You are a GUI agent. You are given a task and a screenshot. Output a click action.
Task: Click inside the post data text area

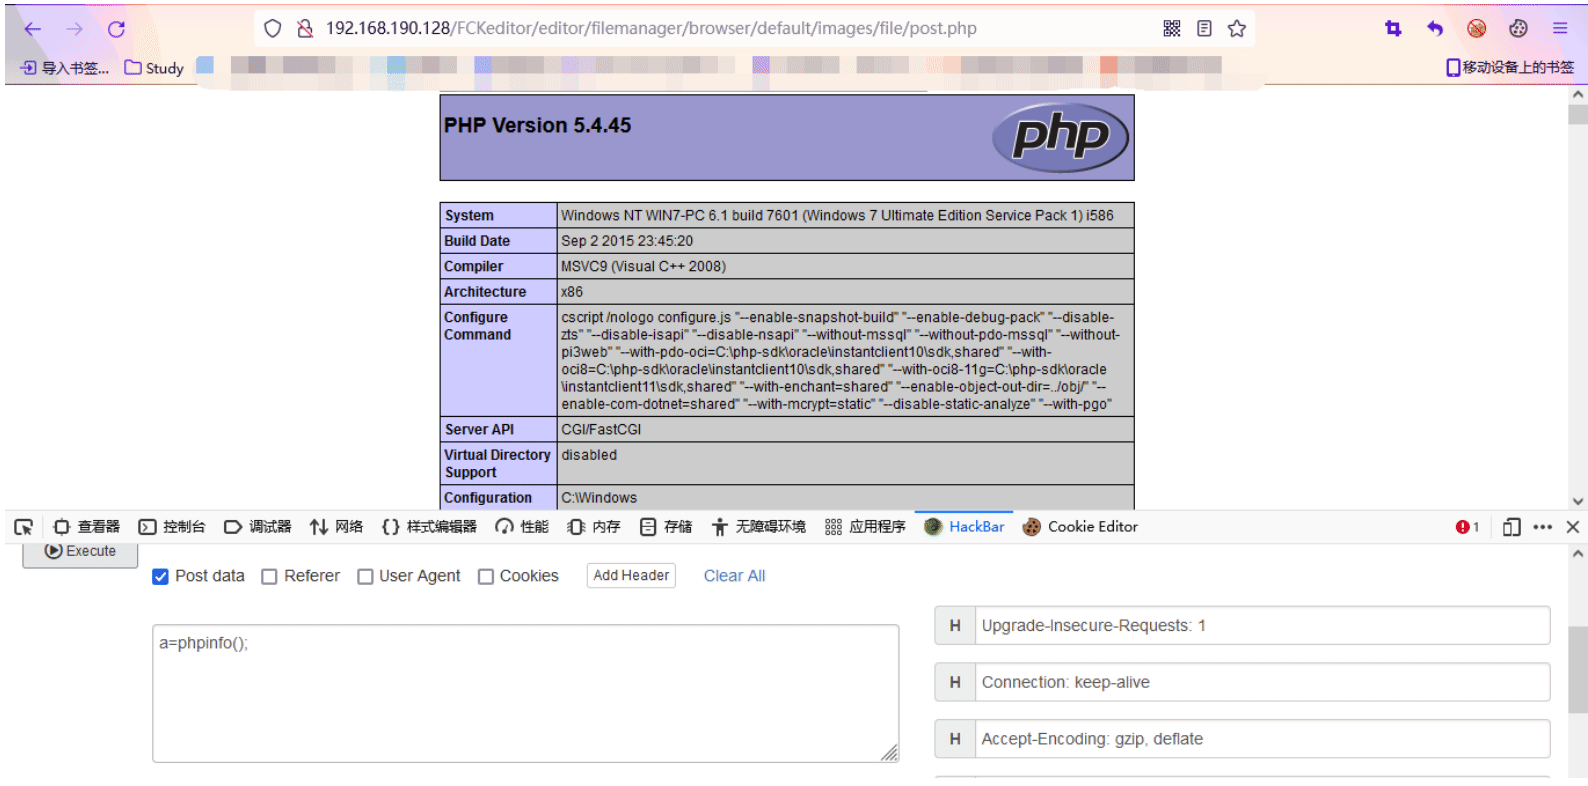(526, 694)
